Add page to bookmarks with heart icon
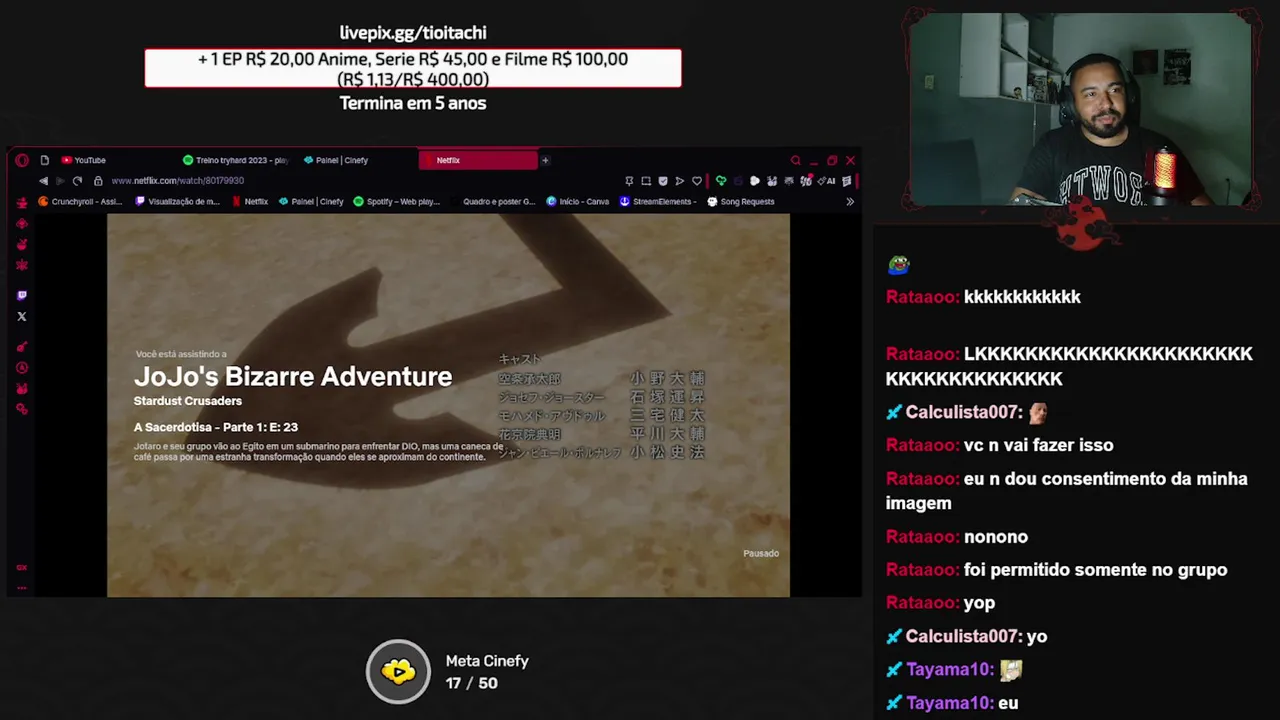1280x720 pixels. click(x=697, y=181)
